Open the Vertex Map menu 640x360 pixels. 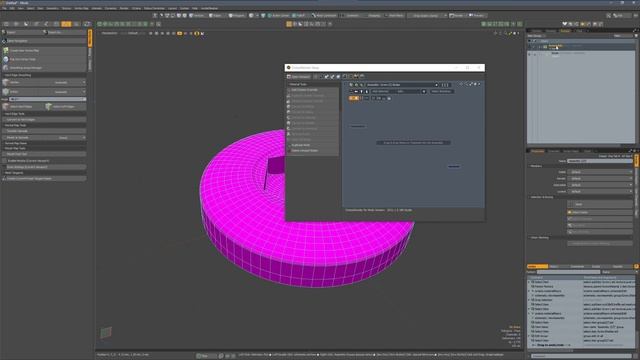pyautogui.click(x=81, y=8)
